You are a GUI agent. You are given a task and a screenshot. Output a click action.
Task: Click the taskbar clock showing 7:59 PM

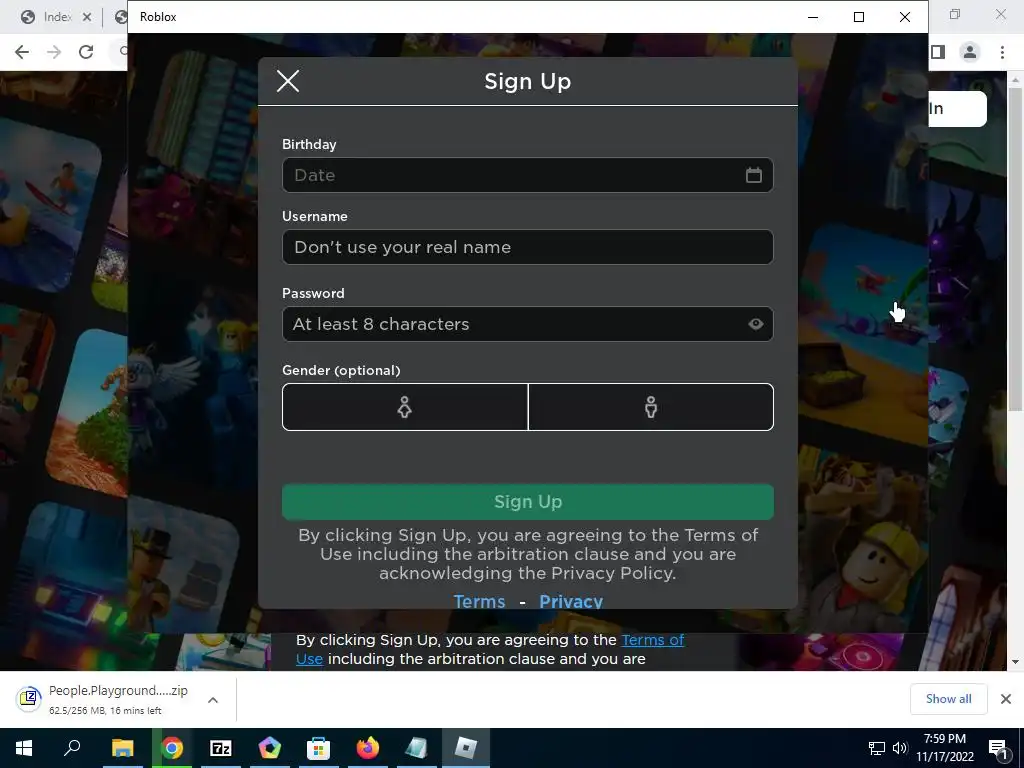coord(944,748)
